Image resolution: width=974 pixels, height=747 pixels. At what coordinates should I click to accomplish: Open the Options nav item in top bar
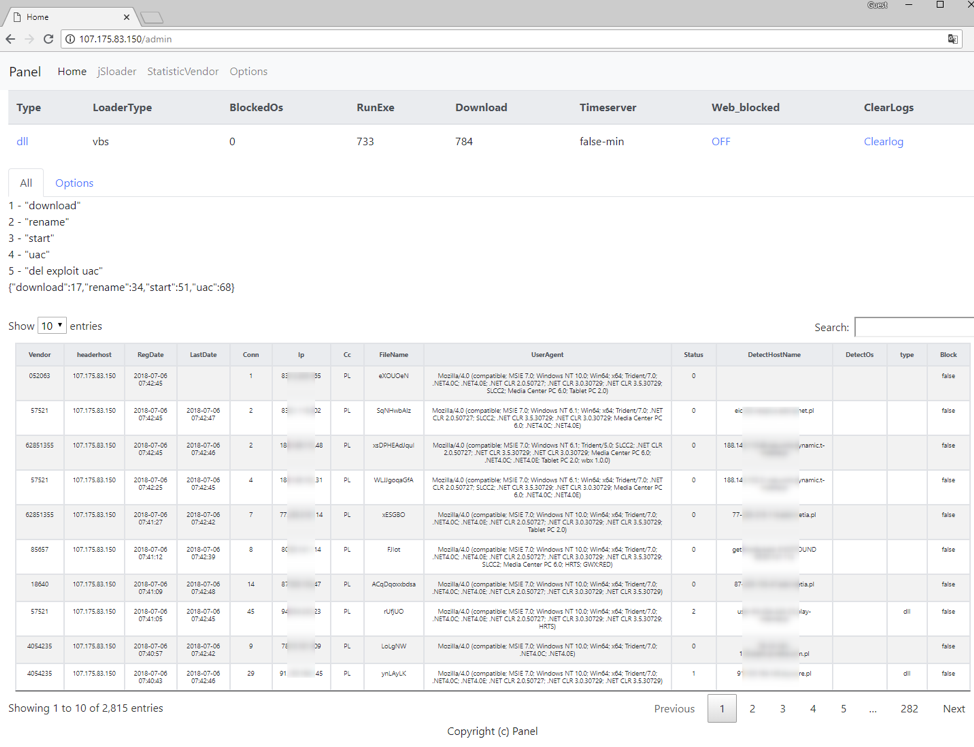[x=248, y=71]
